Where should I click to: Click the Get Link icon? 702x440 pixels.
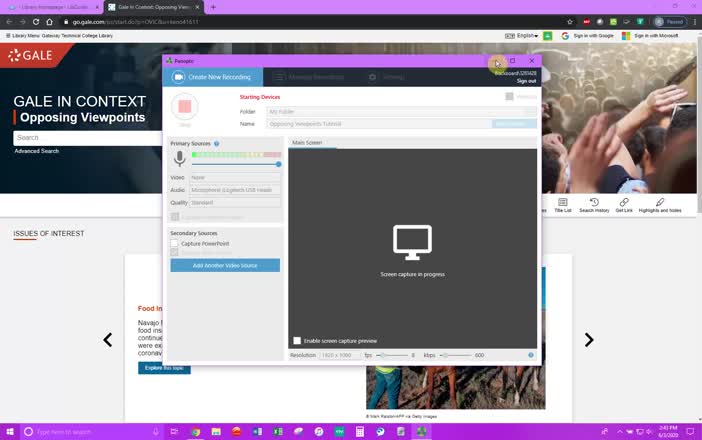(624, 204)
